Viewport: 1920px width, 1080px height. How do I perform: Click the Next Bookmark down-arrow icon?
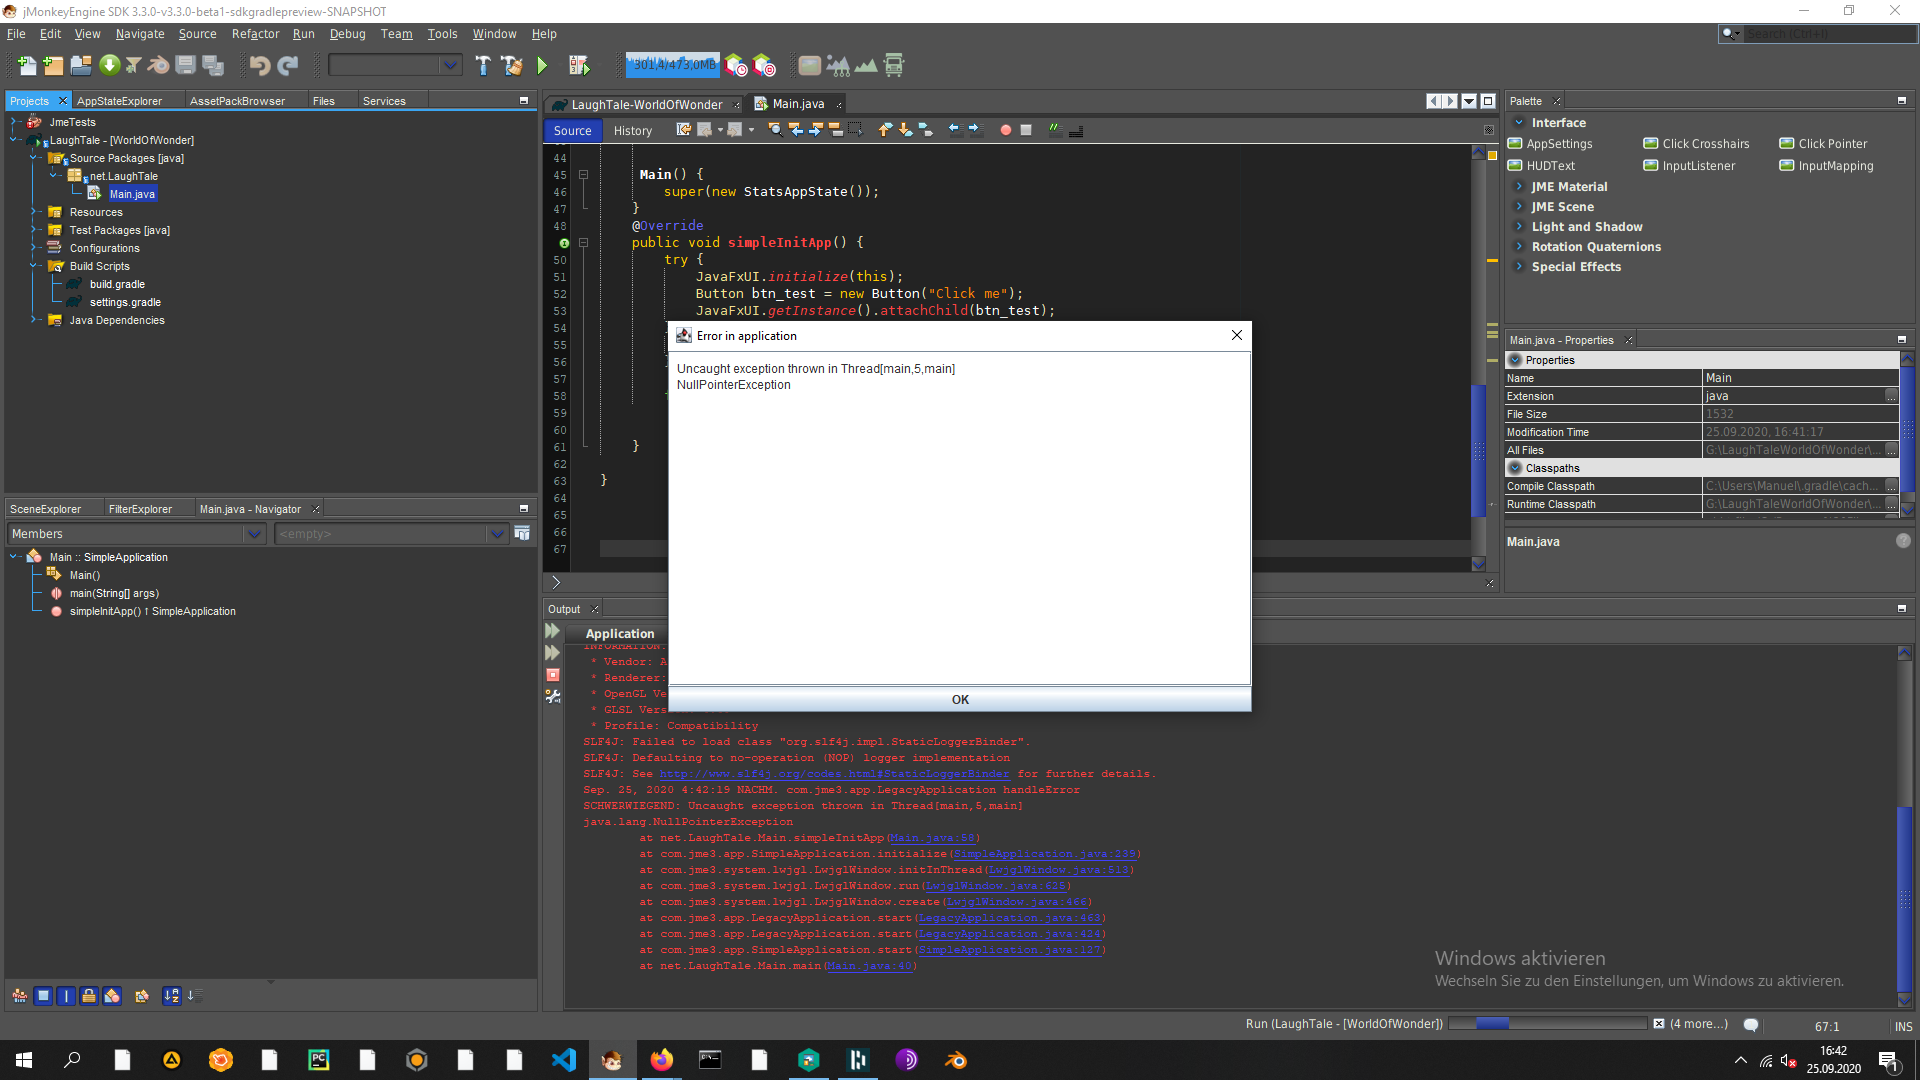click(905, 130)
